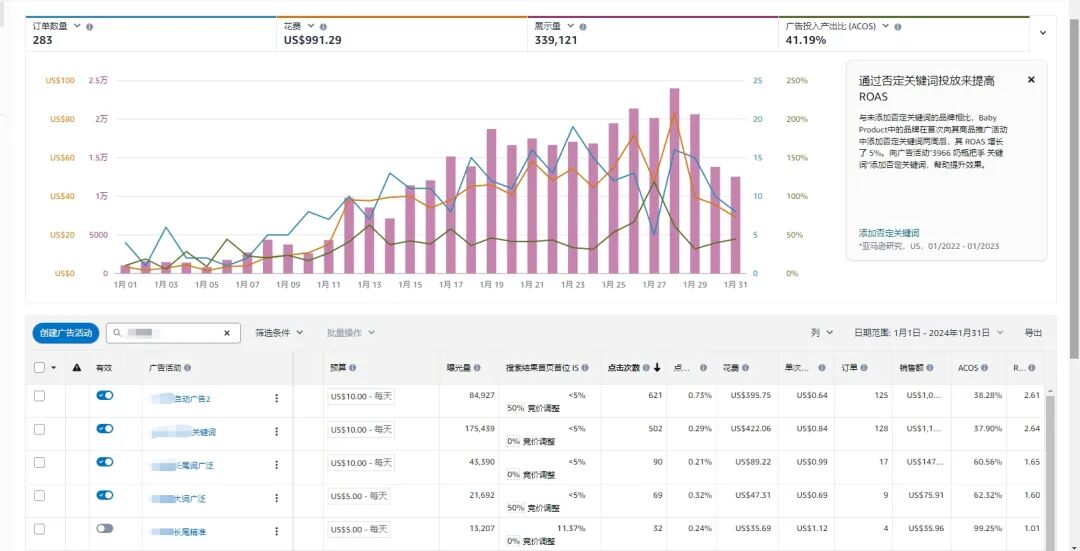Click info icon next to 曝光量 column header
Screen dimensions: 1080x551
click(x=477, y=368)
